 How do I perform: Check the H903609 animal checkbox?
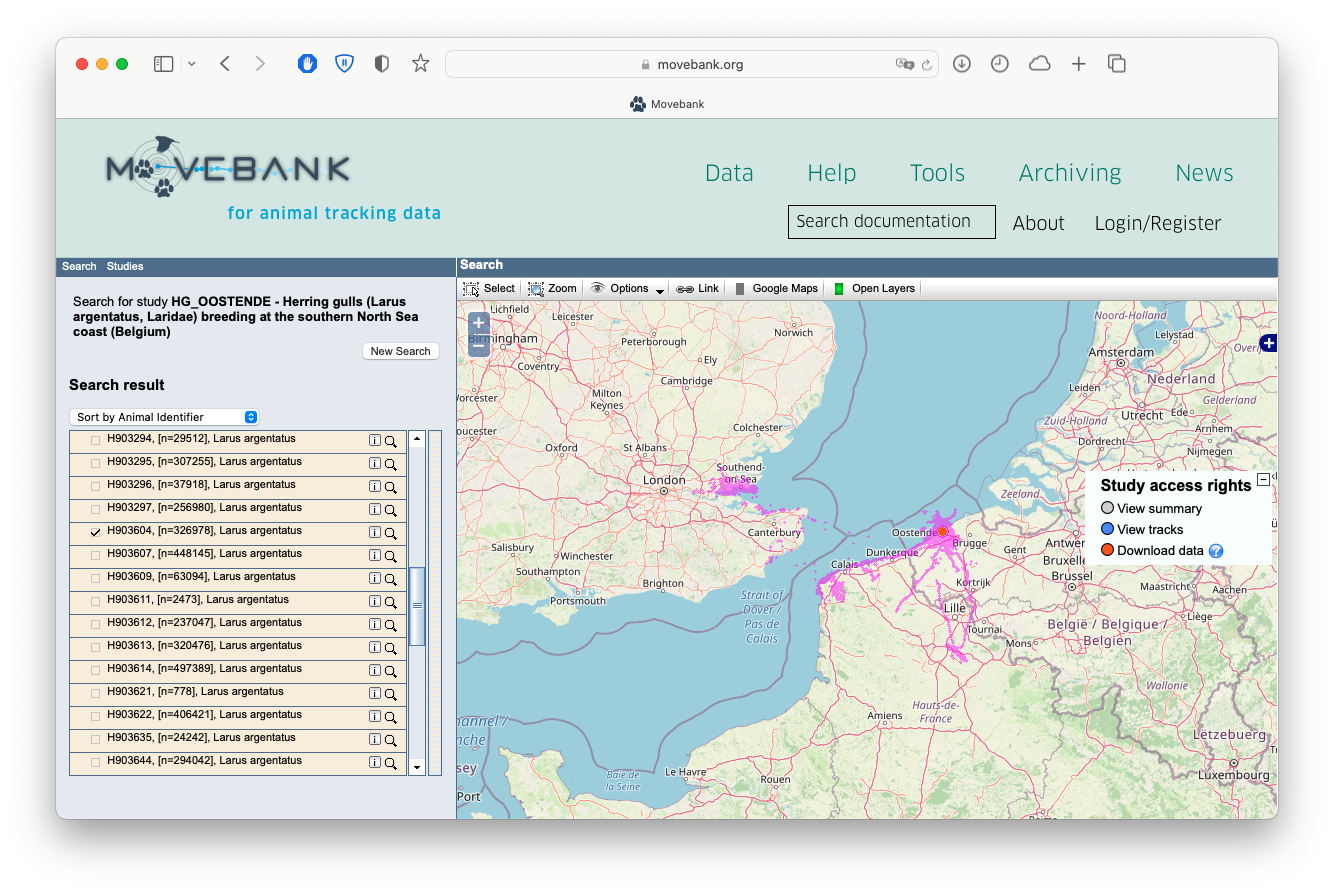coord(96,579)
